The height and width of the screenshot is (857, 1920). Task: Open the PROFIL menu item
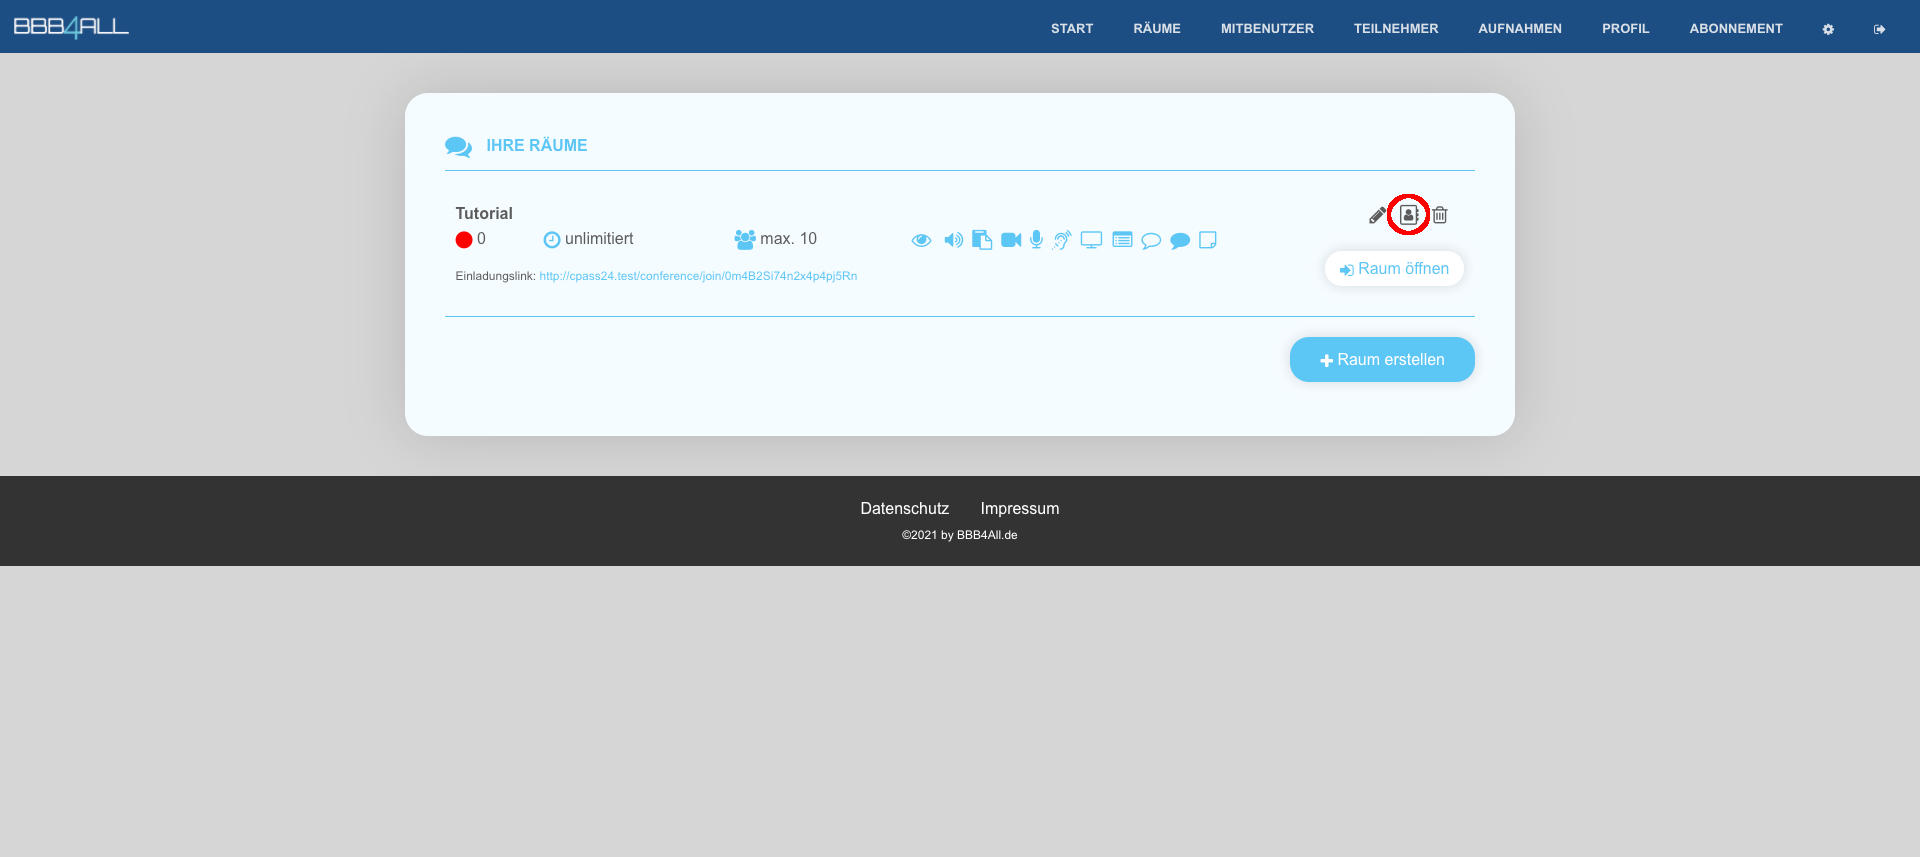coord(1626,28)
